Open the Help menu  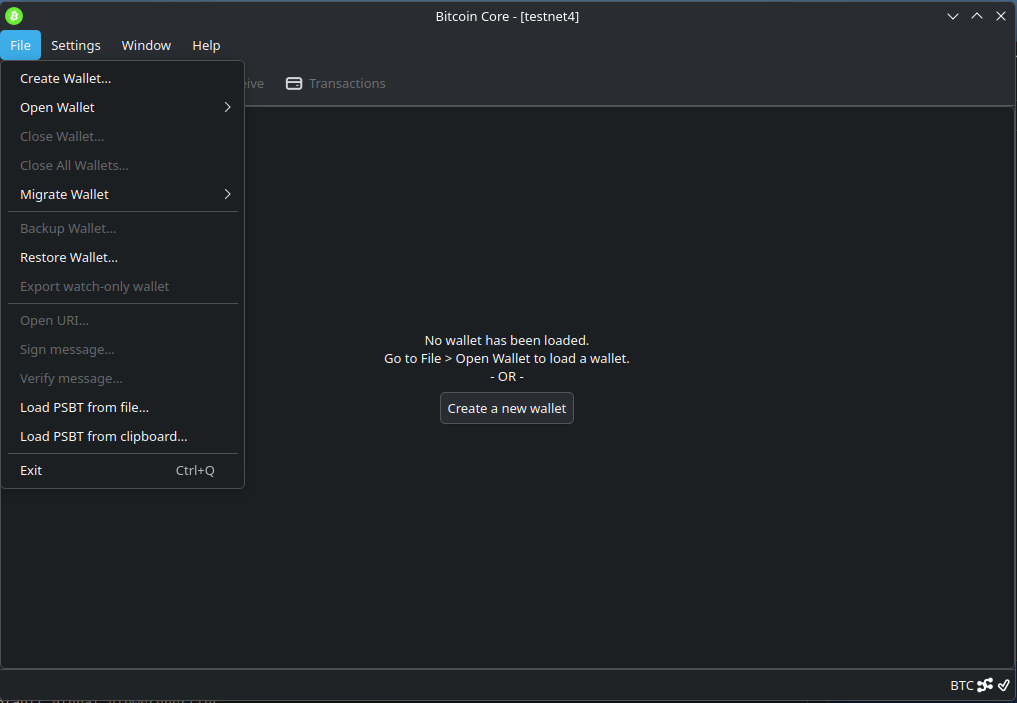point(206,45)
